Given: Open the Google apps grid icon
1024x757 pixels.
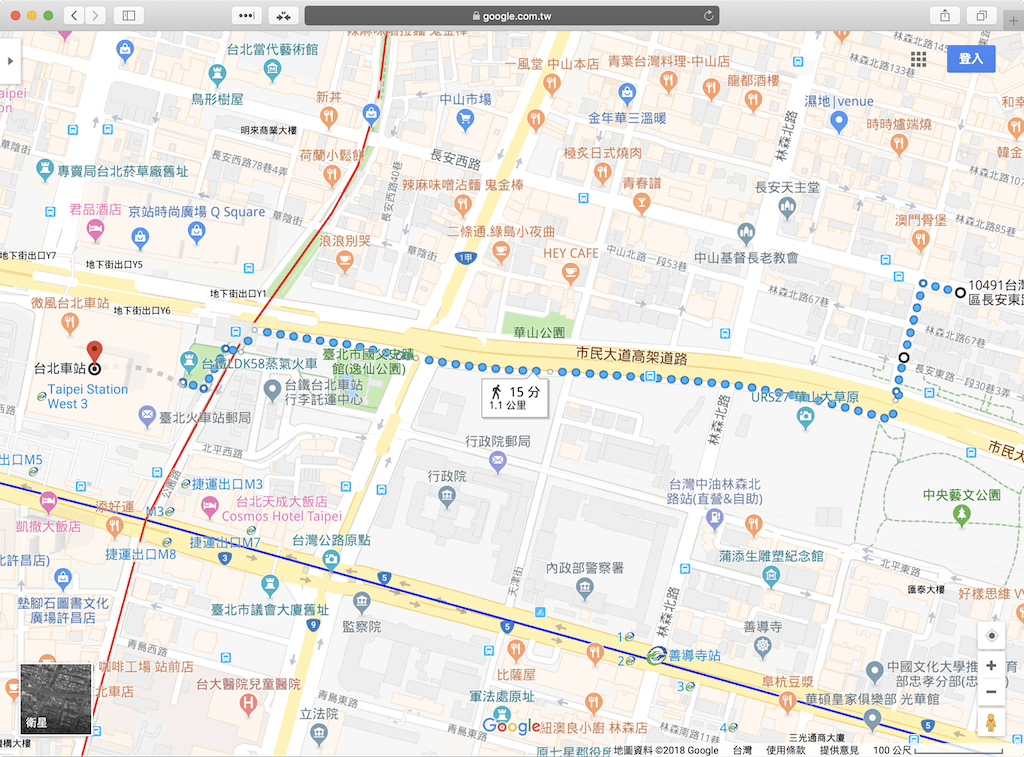Looking at the screenshot, I should (x=918, y=59).
